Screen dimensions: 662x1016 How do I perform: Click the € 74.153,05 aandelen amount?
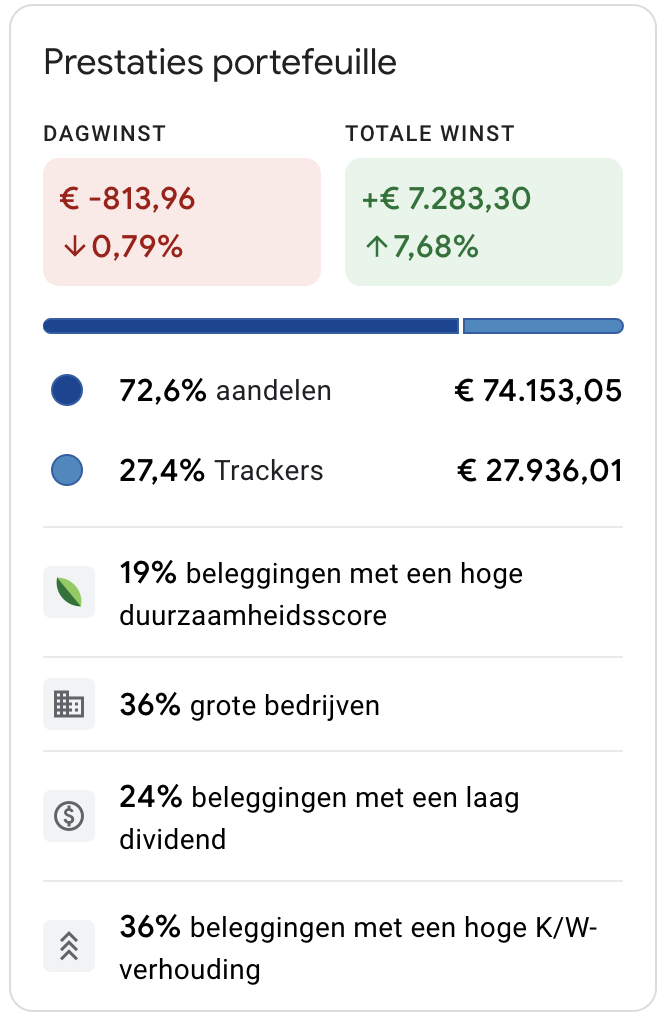pos(538,391)
